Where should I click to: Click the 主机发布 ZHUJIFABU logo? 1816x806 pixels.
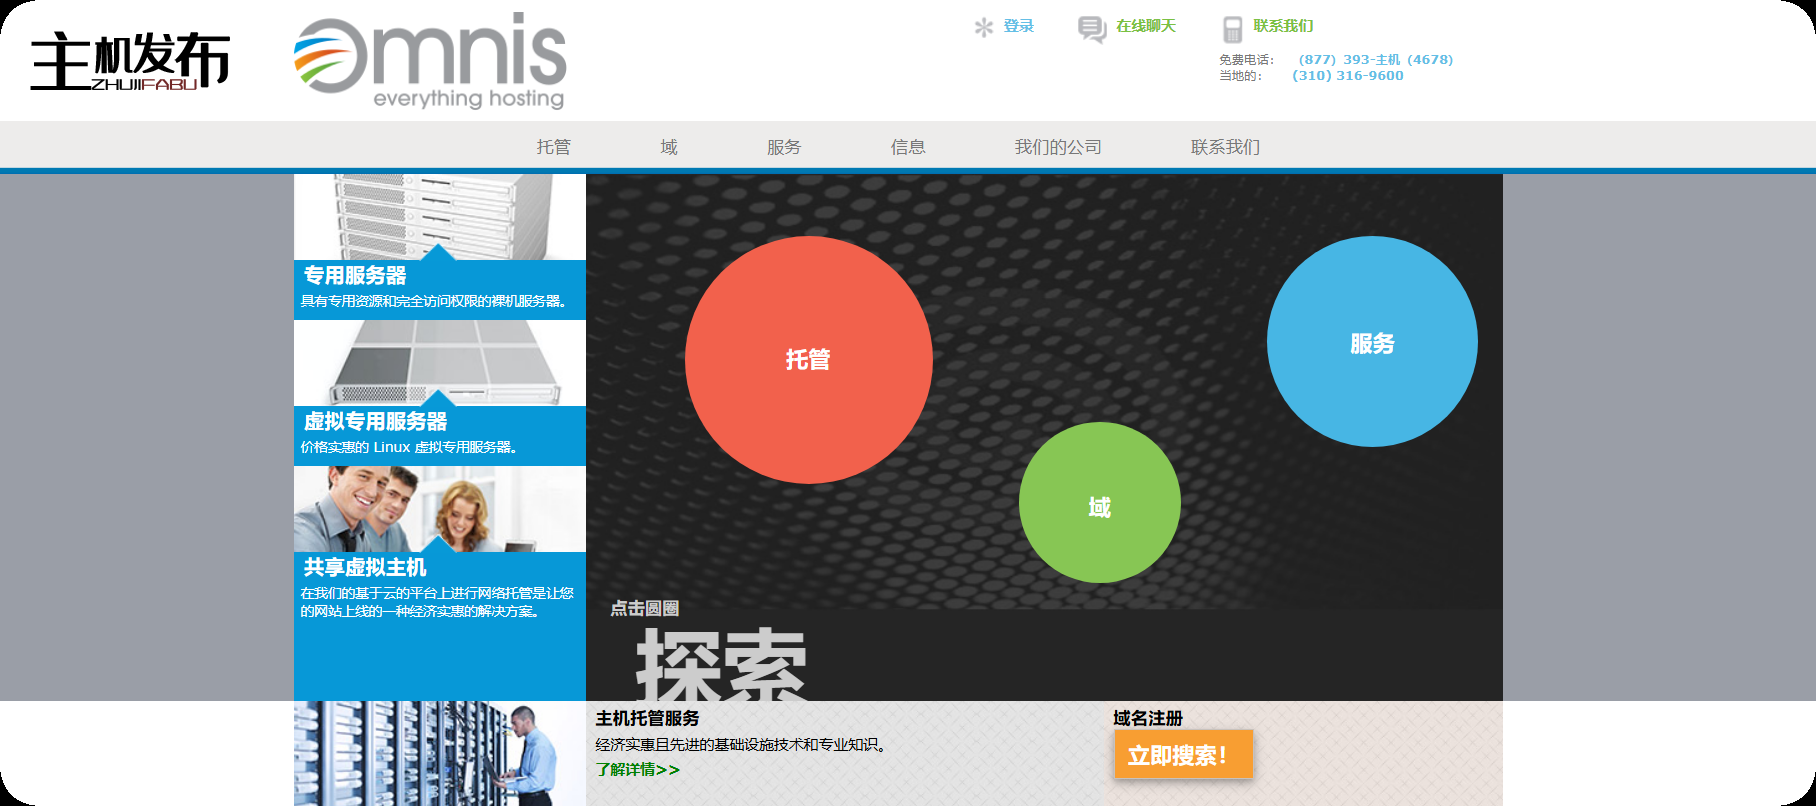[130, 62]
